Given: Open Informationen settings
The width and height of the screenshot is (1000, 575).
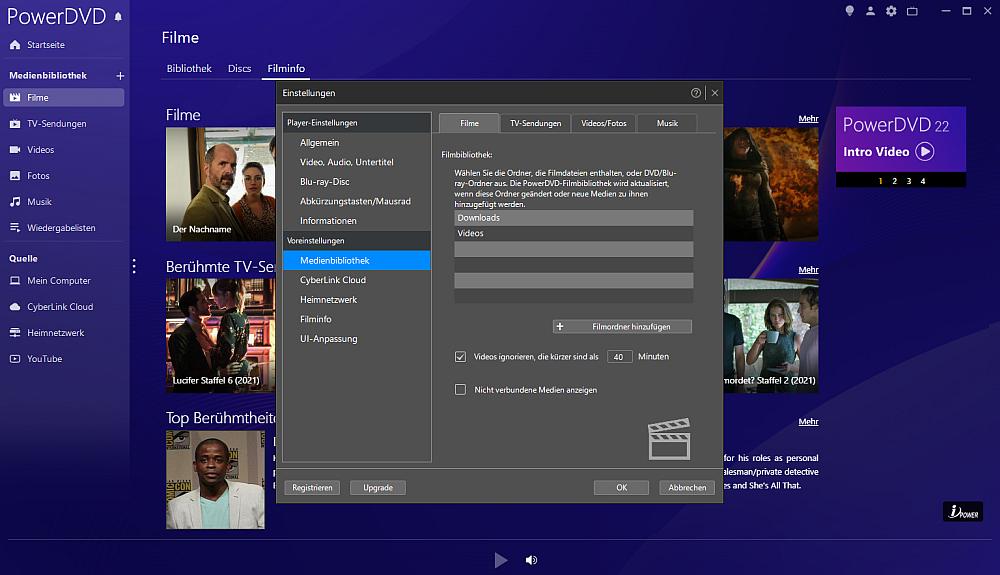Looking at the screenshot, I should pos(357,221).
